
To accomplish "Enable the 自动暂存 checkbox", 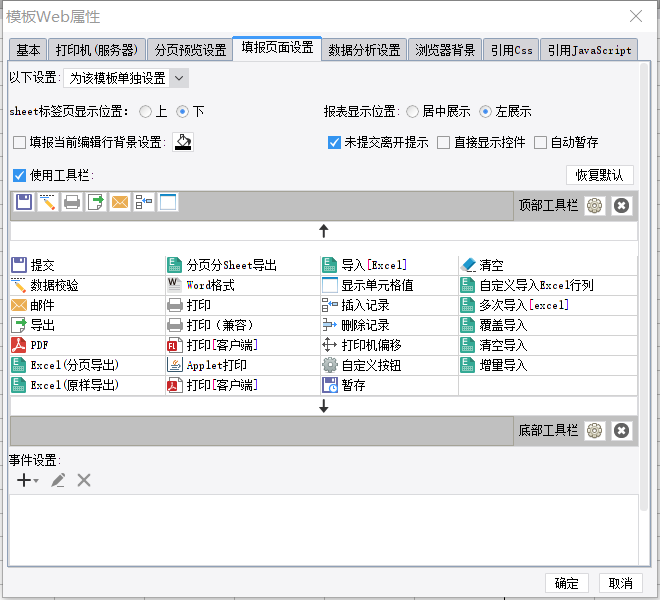I will point(540,142).
